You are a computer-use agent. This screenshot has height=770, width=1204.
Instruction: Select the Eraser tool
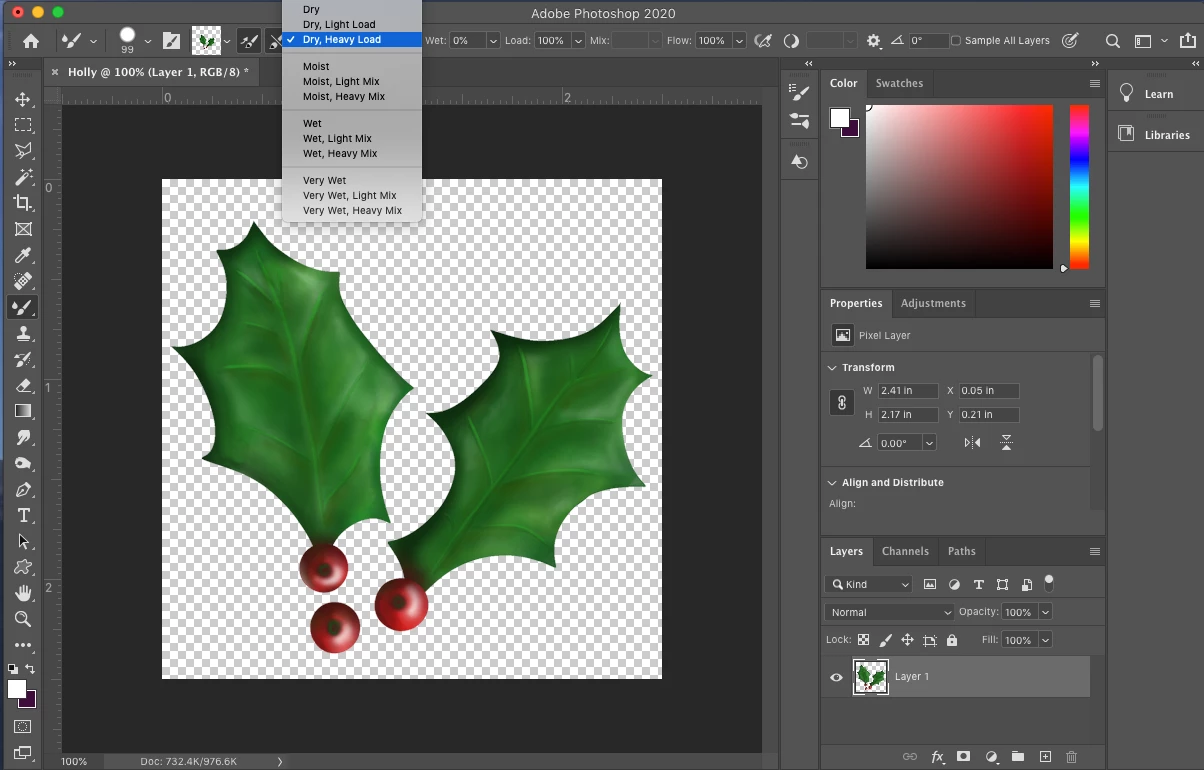(x=23, y=386)
